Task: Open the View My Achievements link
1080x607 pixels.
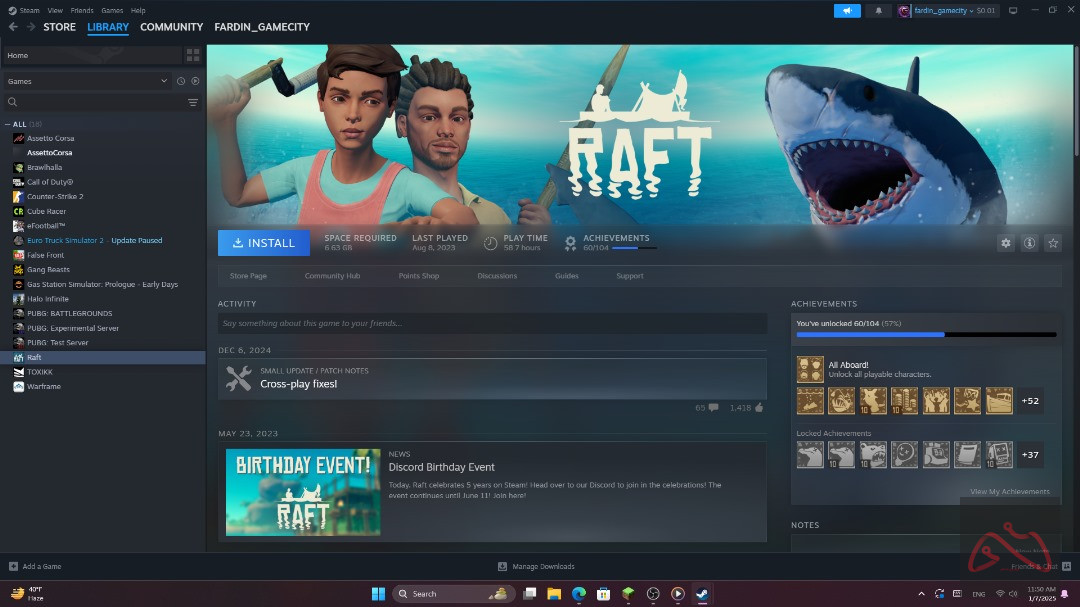Action: click(x=1010, y=492)
